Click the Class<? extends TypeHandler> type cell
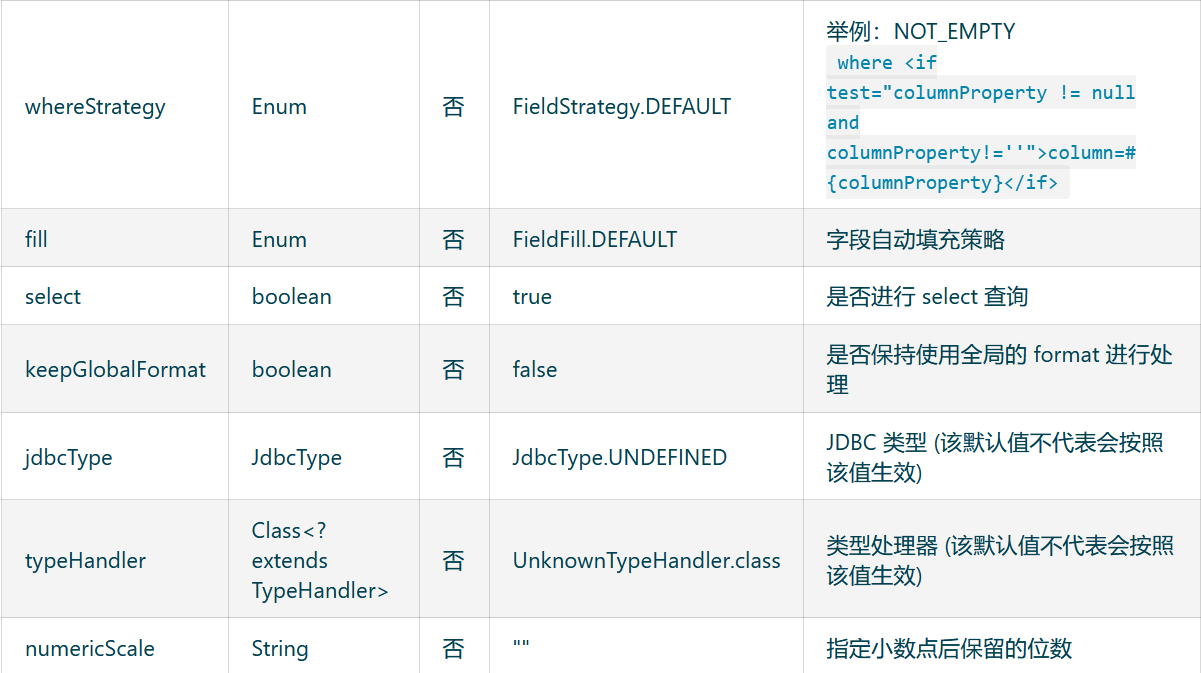The image size is (1201, 673). pyautogui.click(x=319, y=560)
